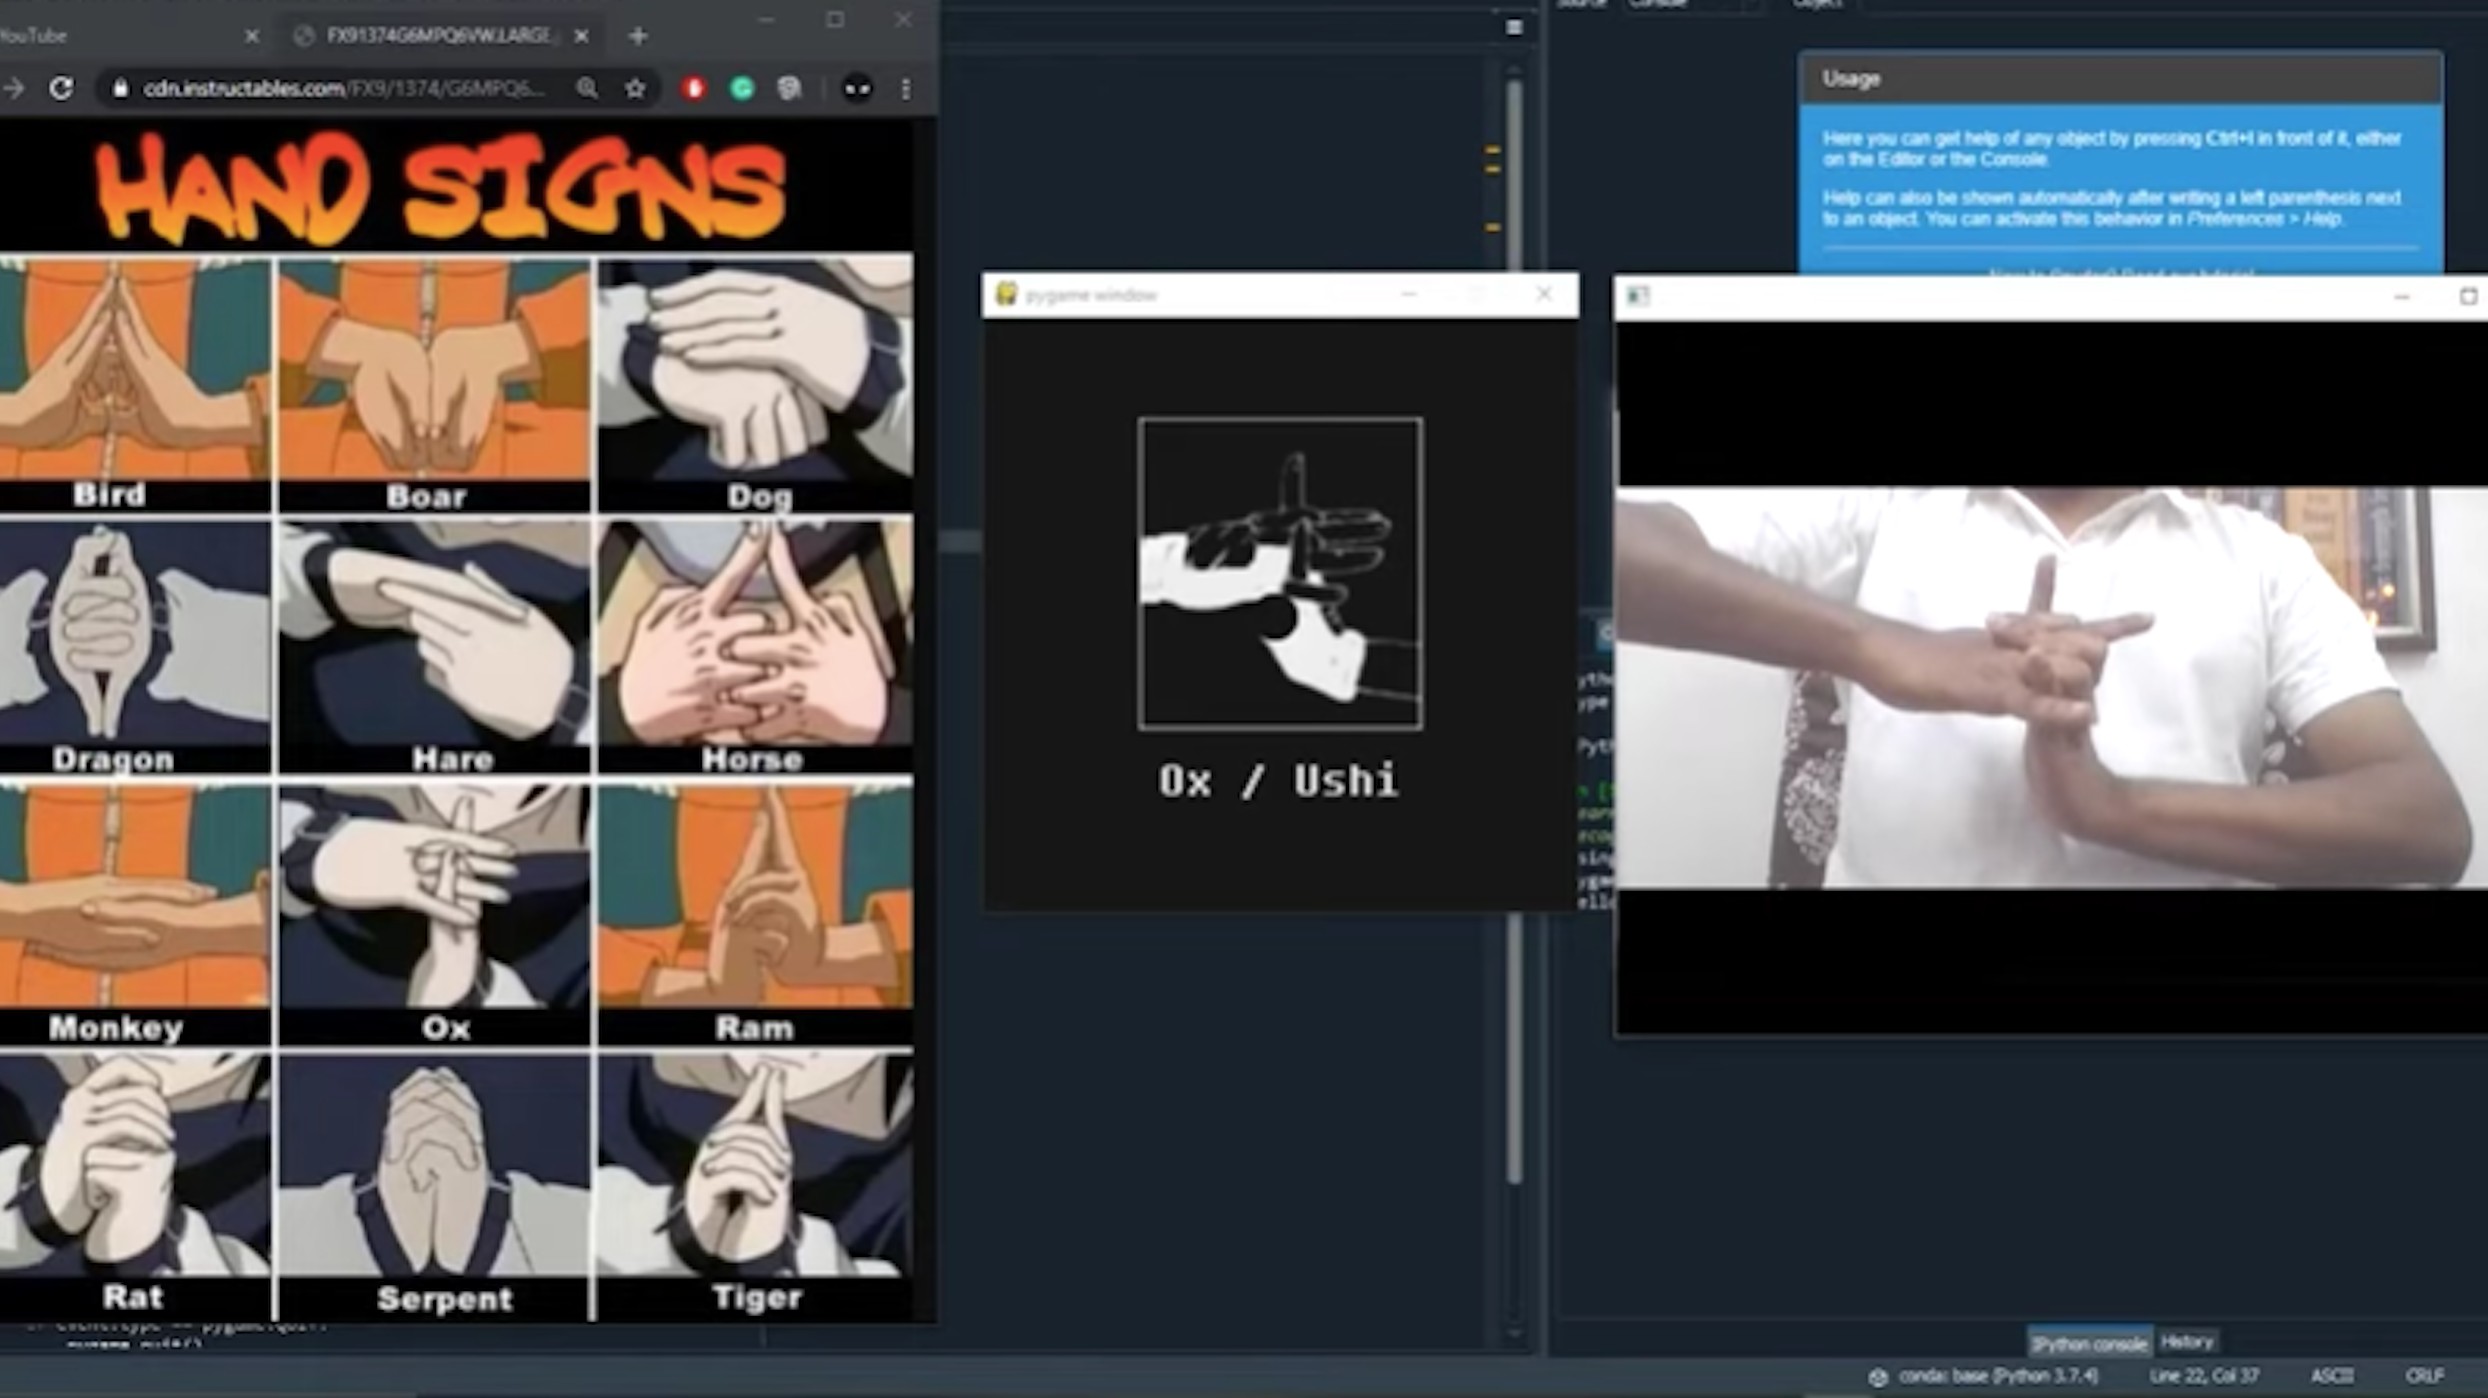
Task: Click the Tiger hand sign image
Action: (756, 1165)
